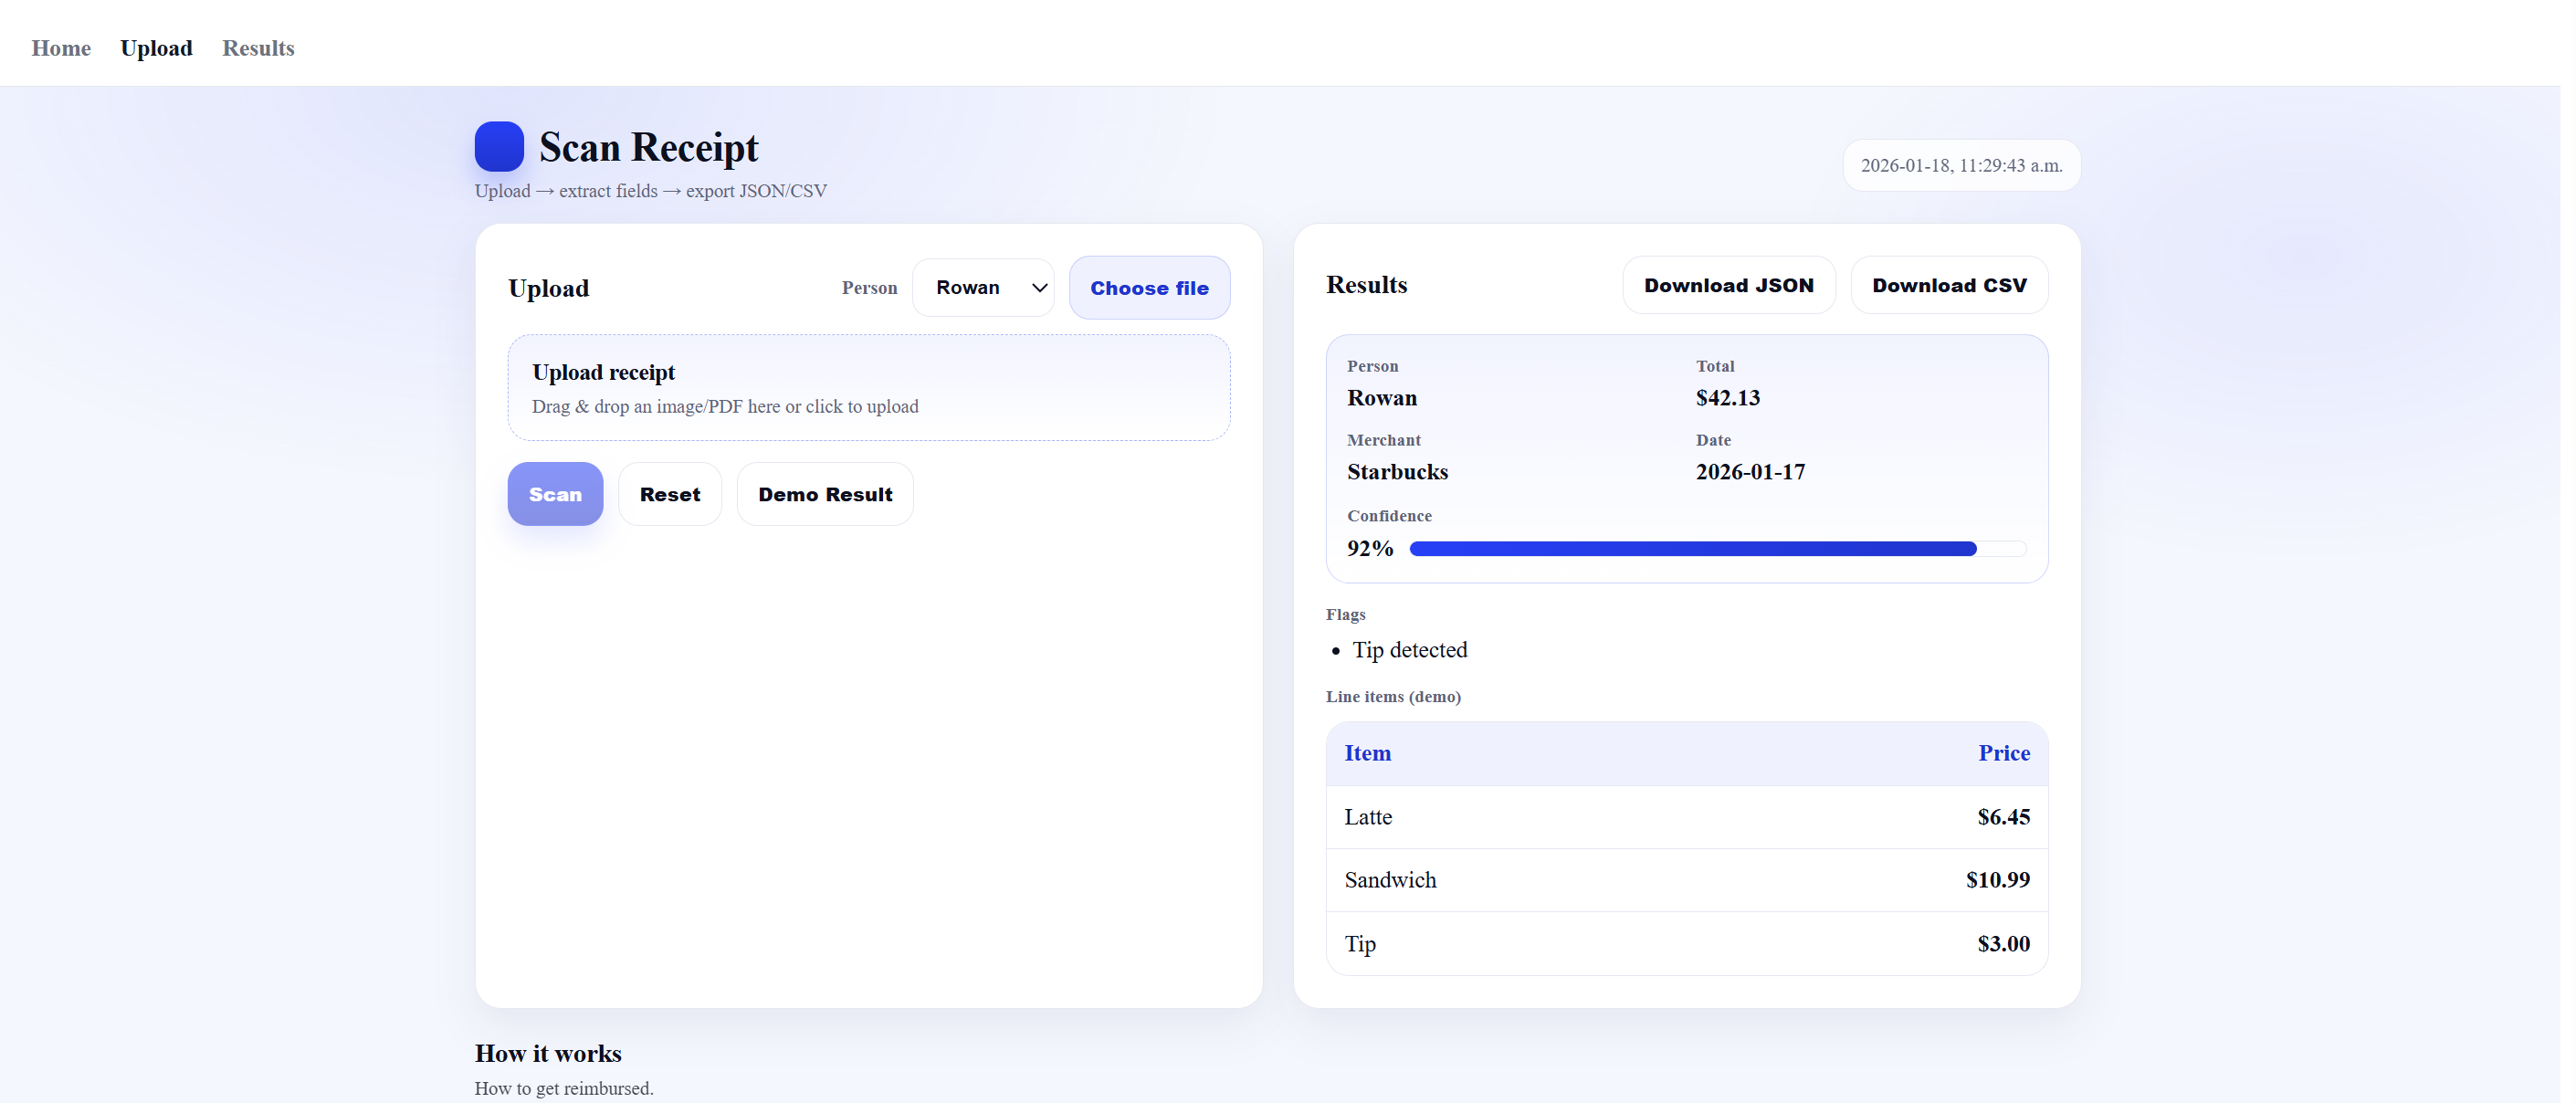
Task: Click the timestamp badge in the header
Action: coord(1972,166)
